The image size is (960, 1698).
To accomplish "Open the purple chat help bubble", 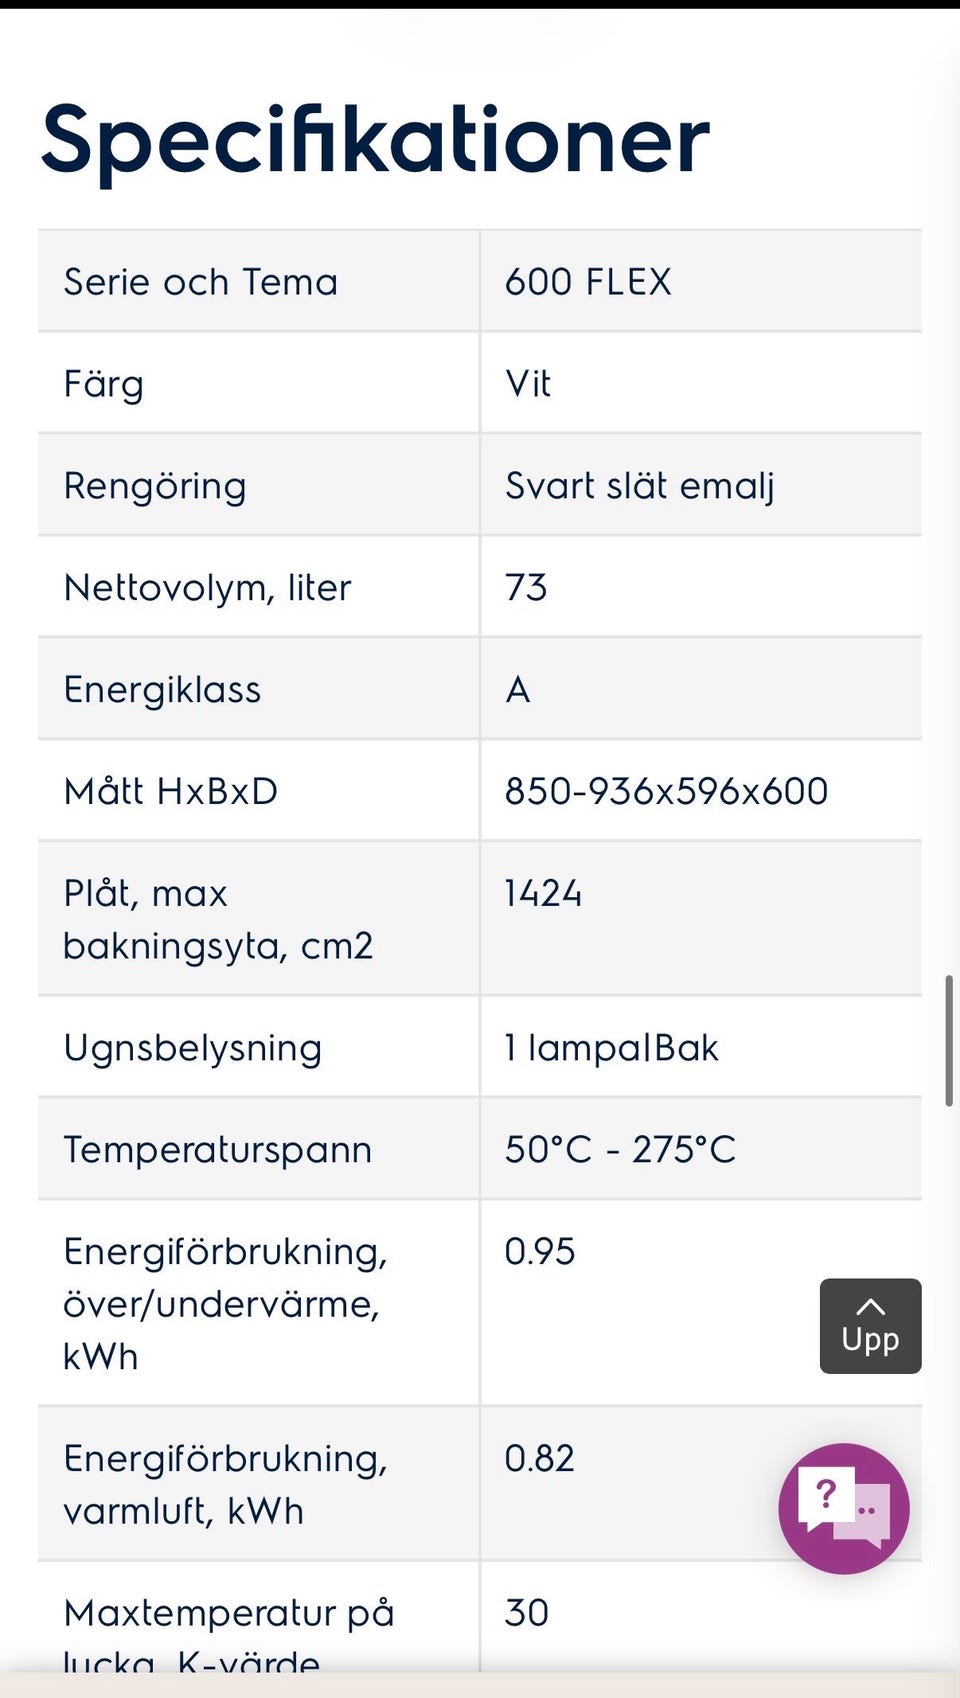I will [844, 1508].
